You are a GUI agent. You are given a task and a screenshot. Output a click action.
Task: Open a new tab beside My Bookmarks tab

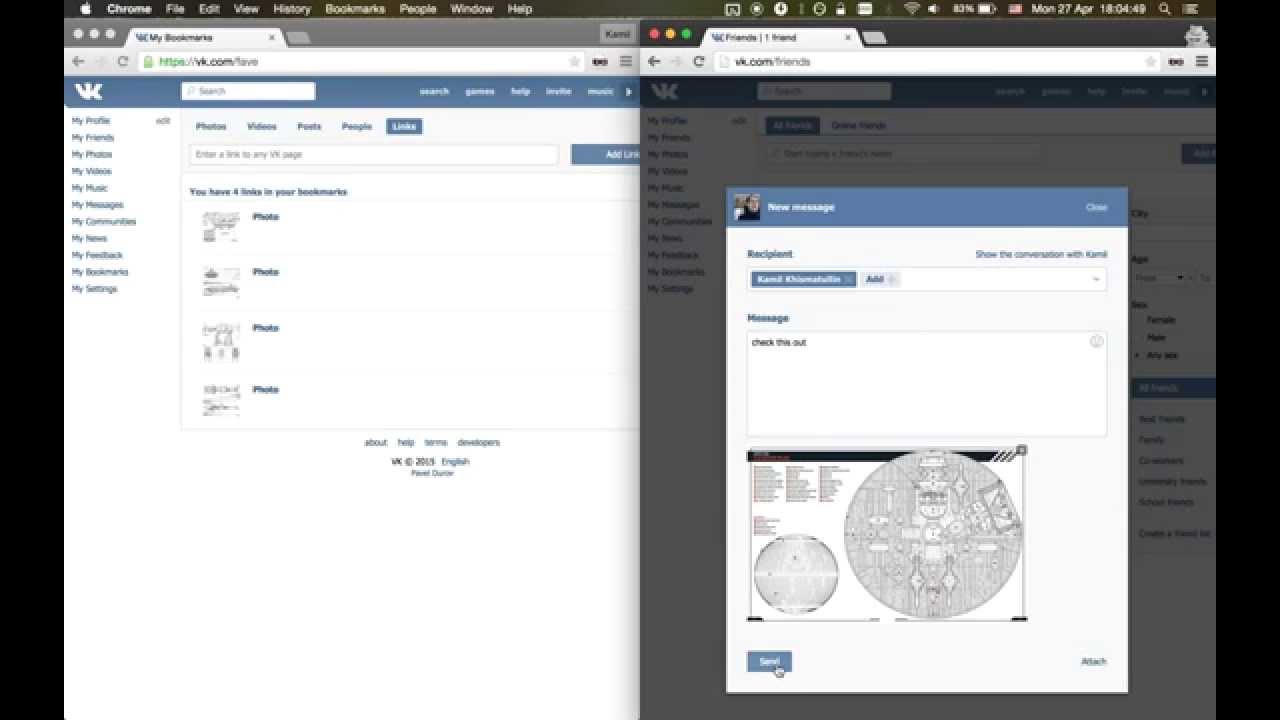click(x=298, y=38)
